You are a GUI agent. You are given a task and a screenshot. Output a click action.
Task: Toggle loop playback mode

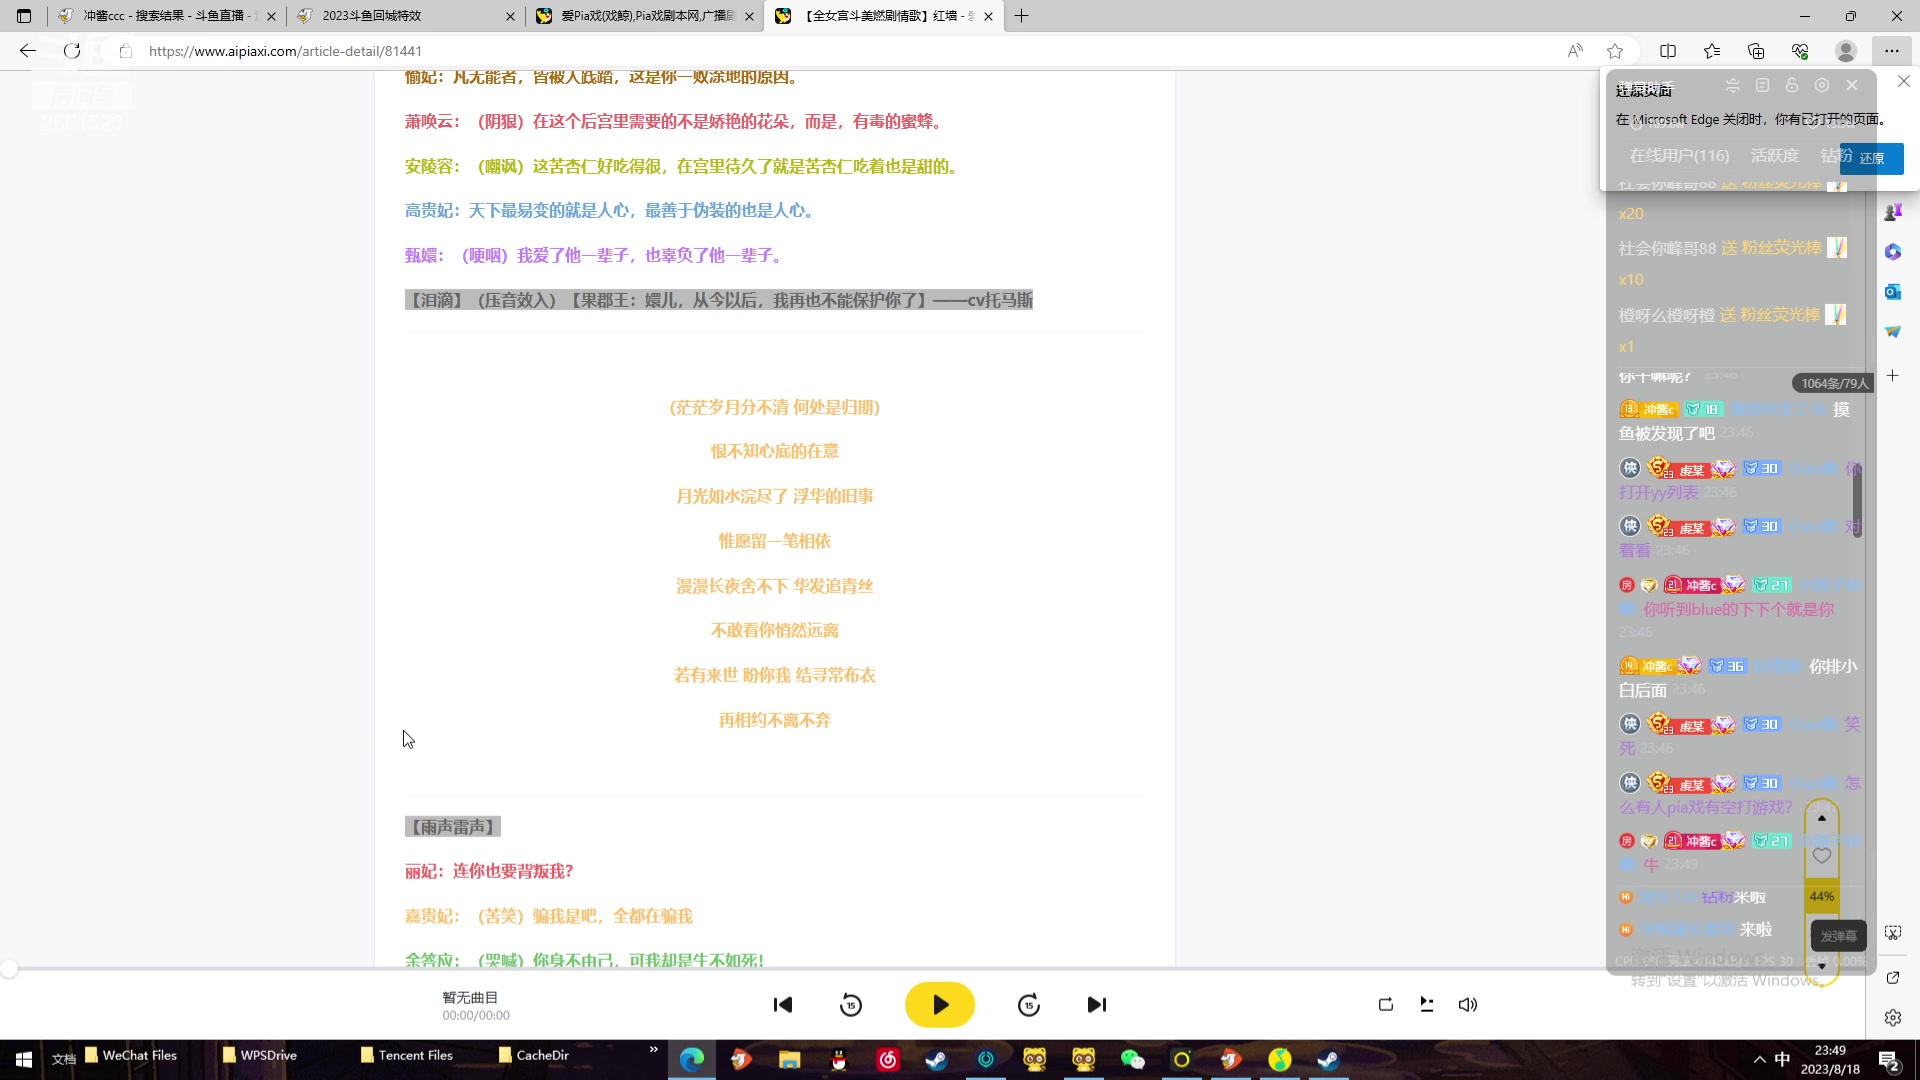pos(1386,1005)
